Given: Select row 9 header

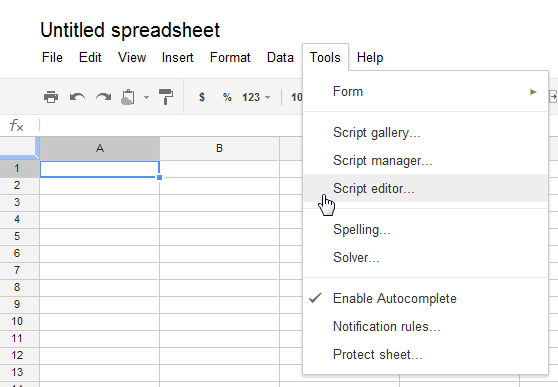Looking at the screenshot, I should point(19,304).
